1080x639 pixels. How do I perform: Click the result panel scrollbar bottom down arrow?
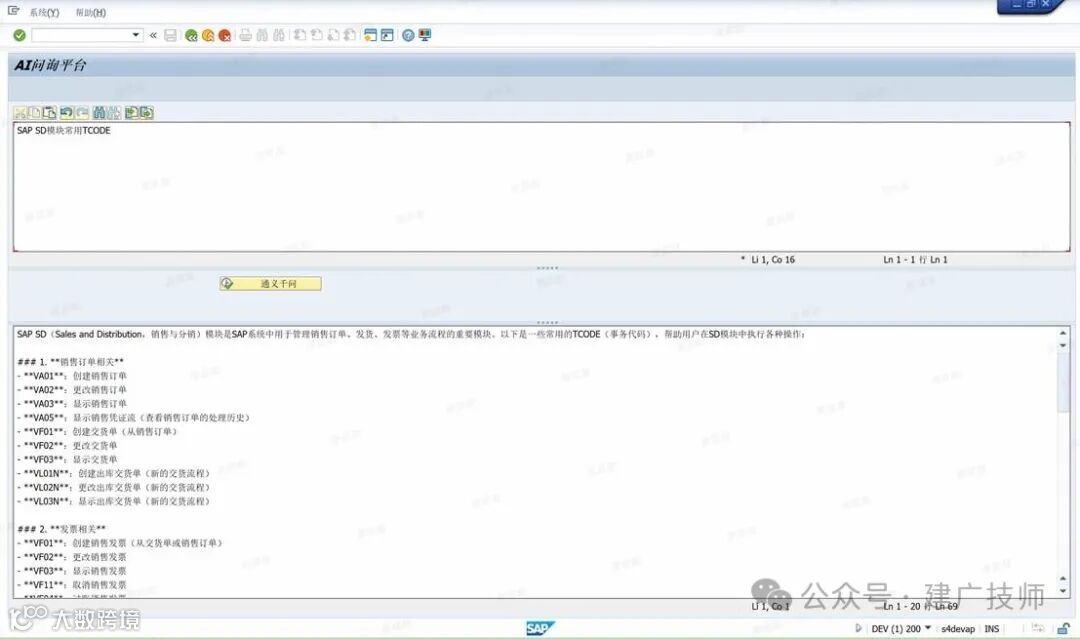tap(1063, 591)
